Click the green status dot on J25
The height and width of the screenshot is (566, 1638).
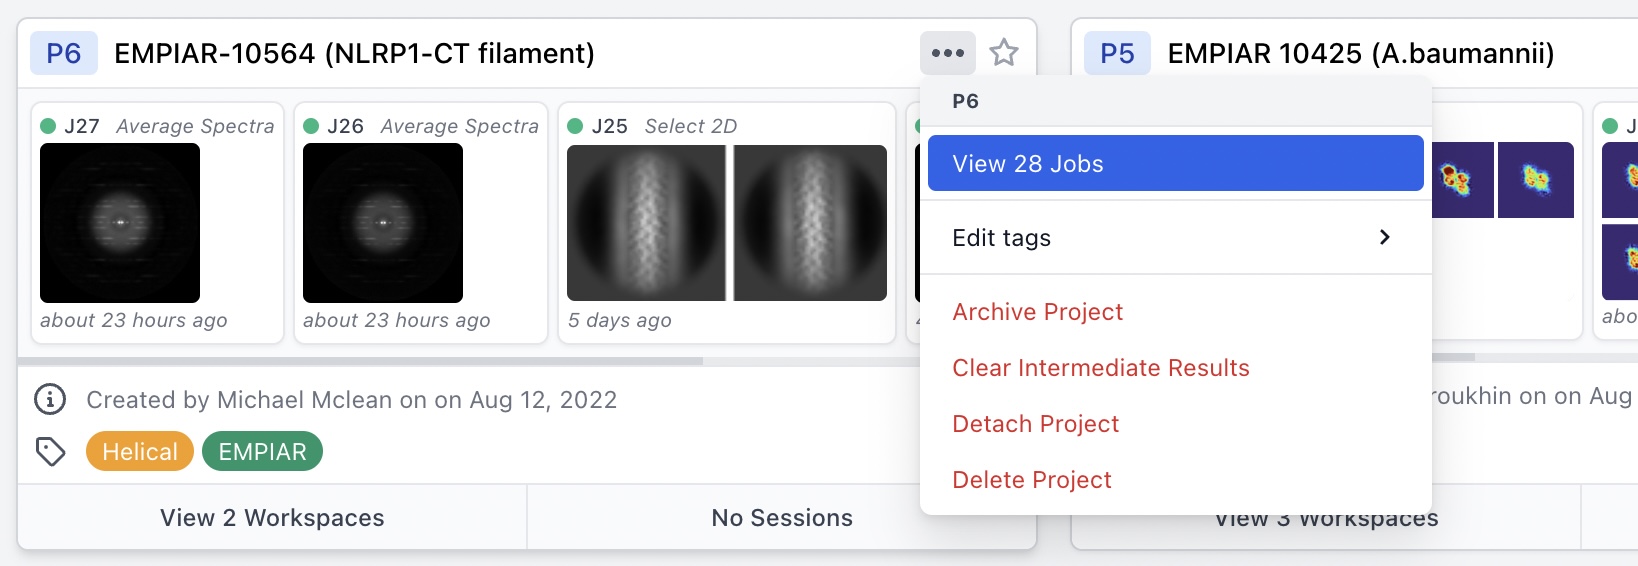tap(575, 126)
